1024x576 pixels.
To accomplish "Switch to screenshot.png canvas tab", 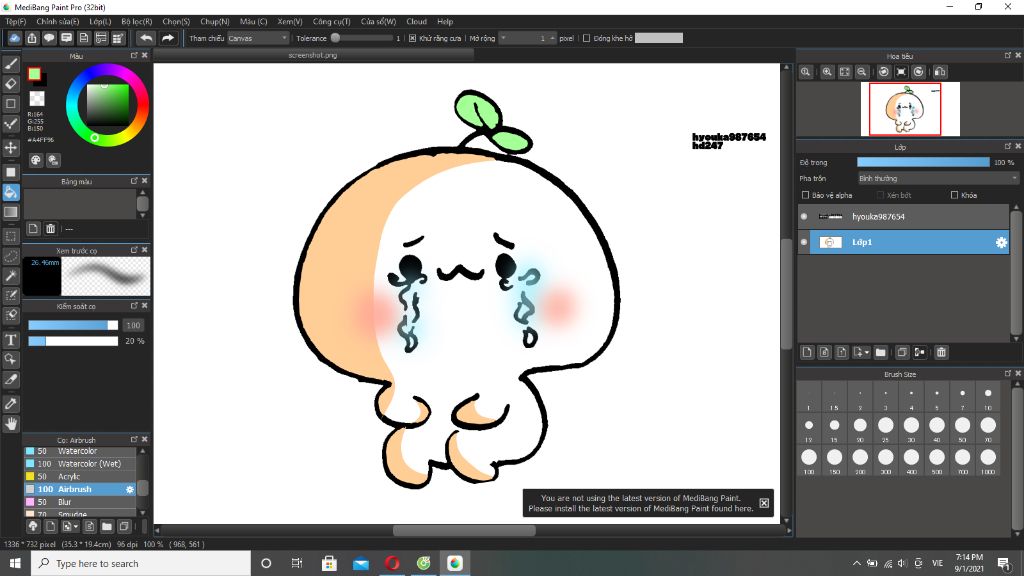I will point(313,56).
